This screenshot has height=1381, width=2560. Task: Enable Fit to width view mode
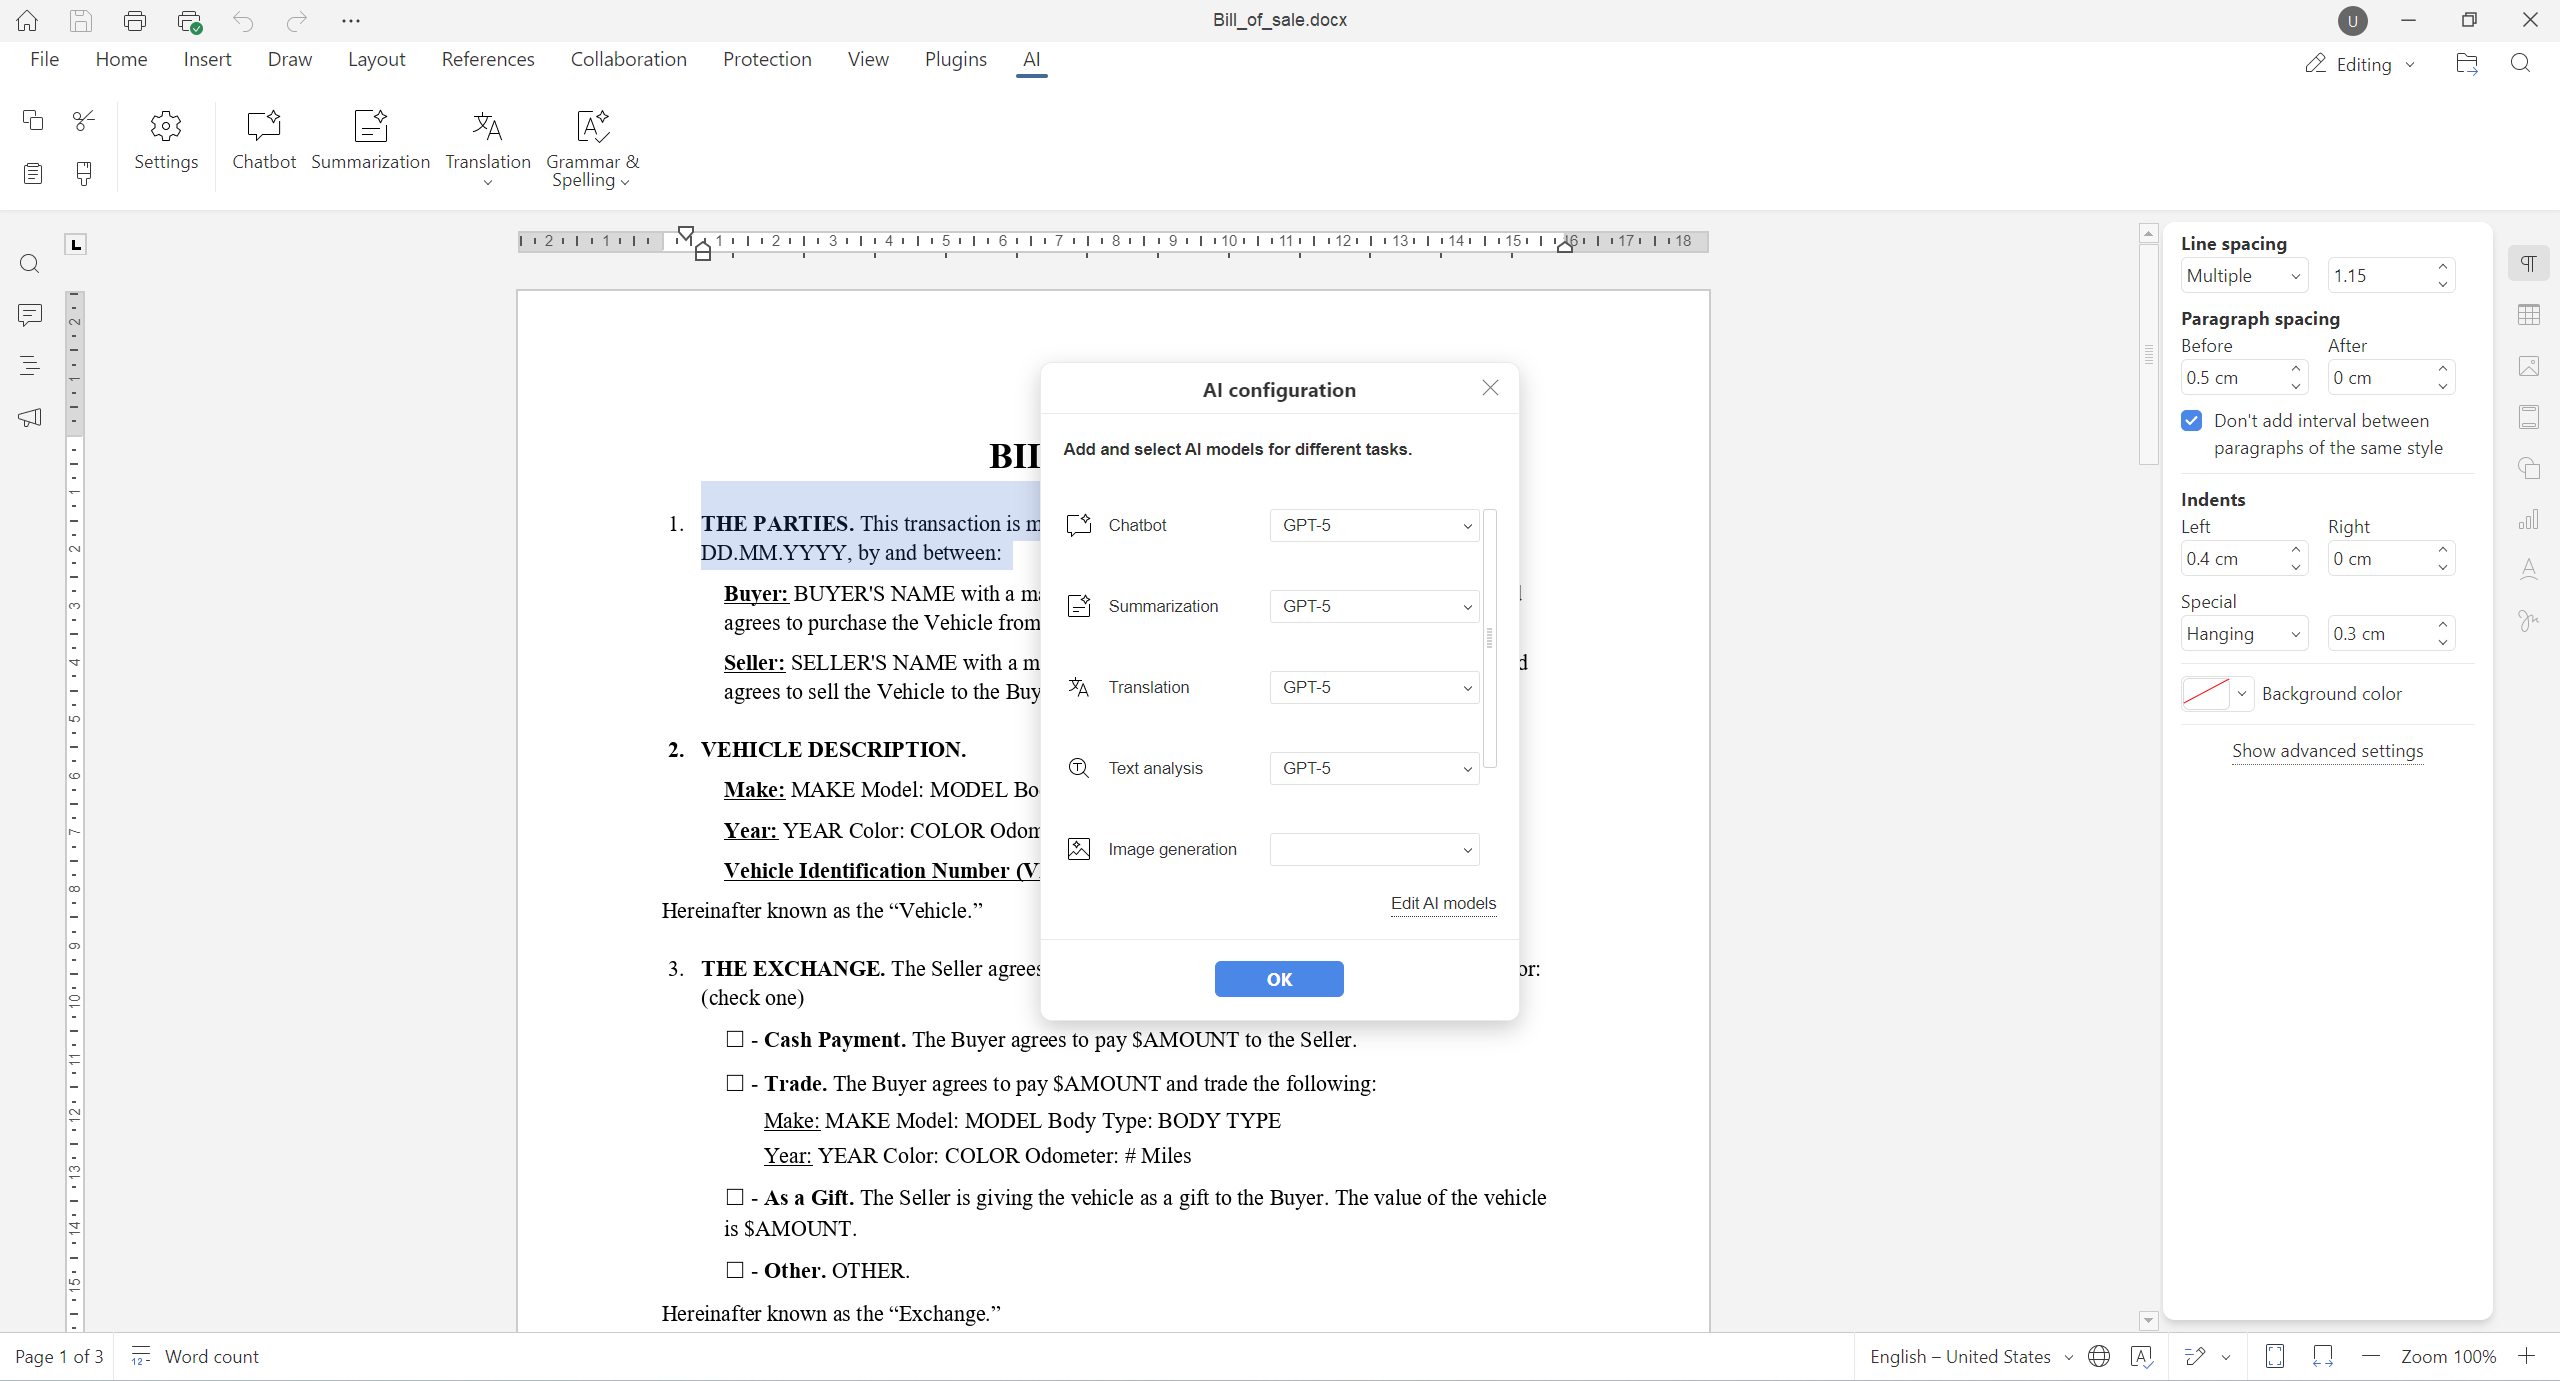2322,1356
